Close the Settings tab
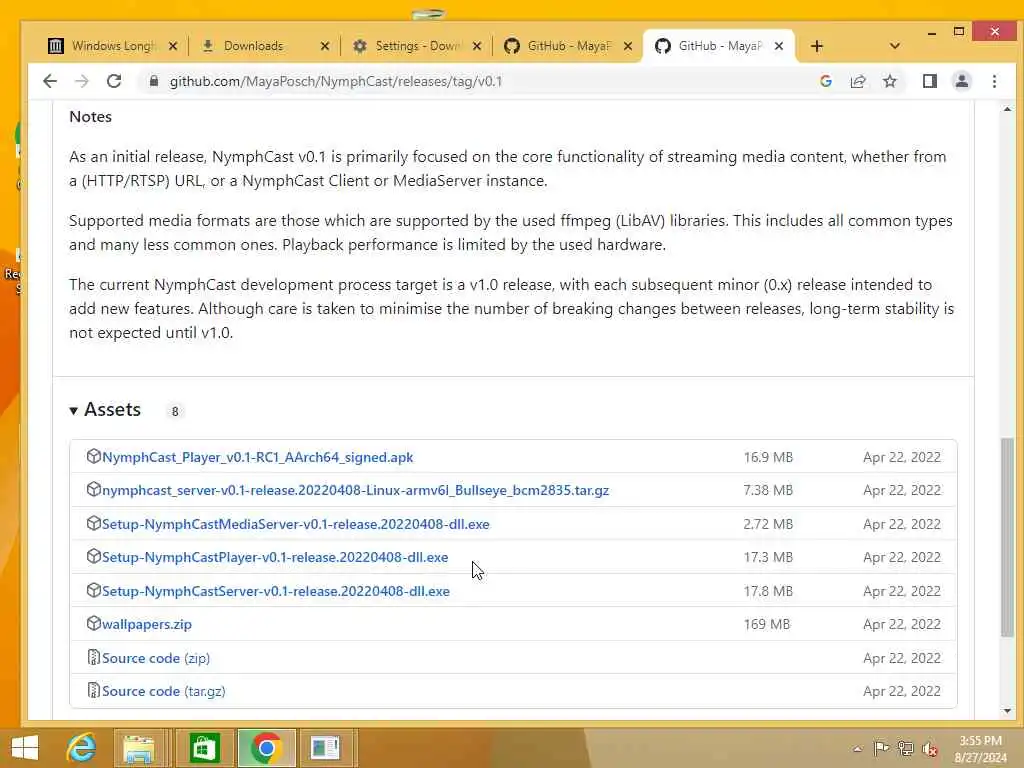The image size is (1024, 768). 477,46
